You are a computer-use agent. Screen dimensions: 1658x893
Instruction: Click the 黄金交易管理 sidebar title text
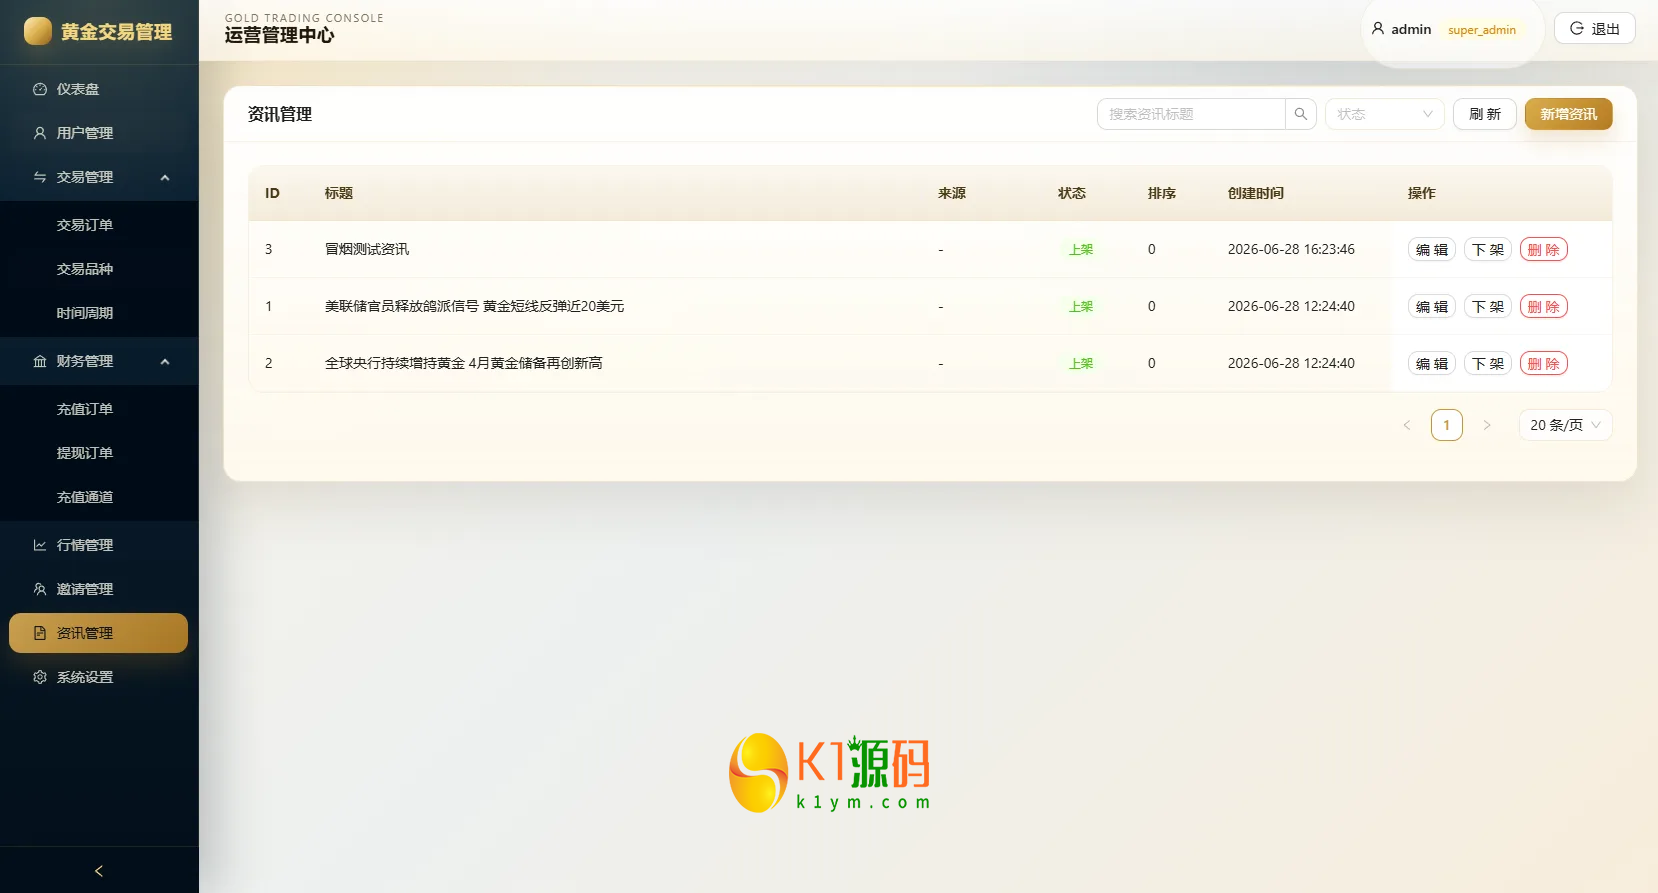tap(116, 32)
